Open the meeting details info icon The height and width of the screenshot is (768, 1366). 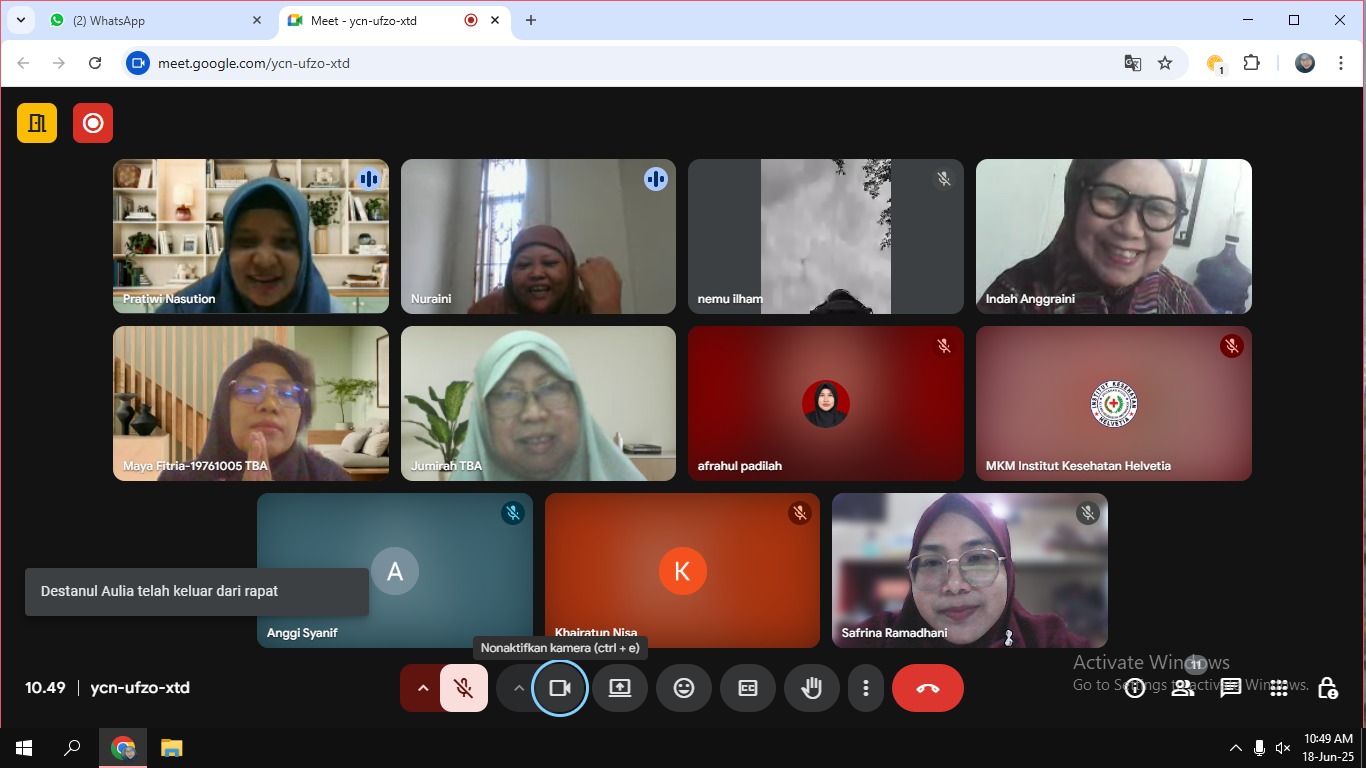tap(1135, 688)
